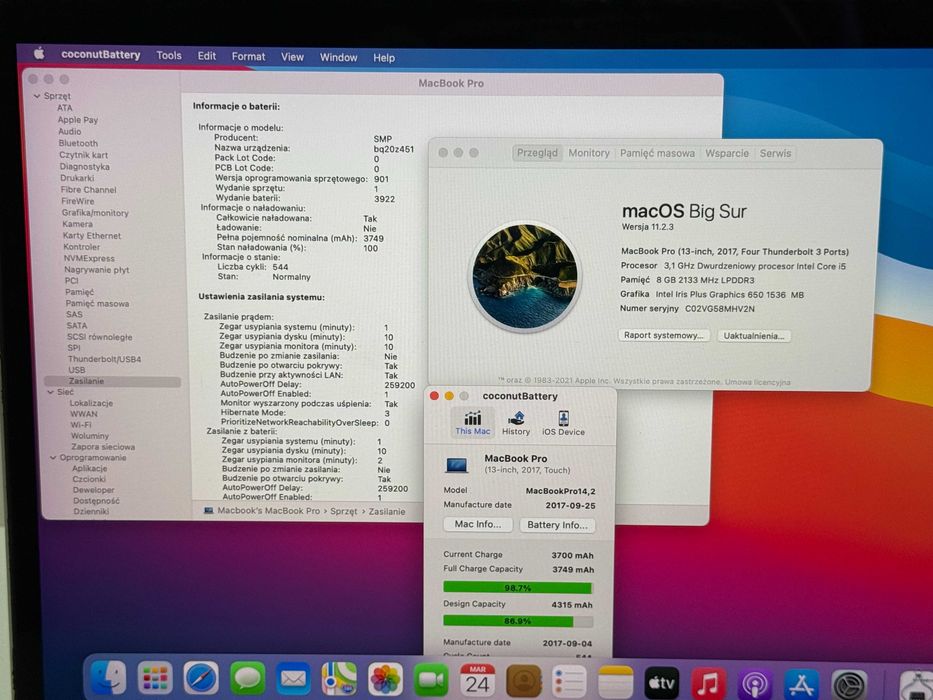This screenshot has width=933, height=700.
Task: Collapse the Sprzęt section in sidebar
Action: pos(37,96)
